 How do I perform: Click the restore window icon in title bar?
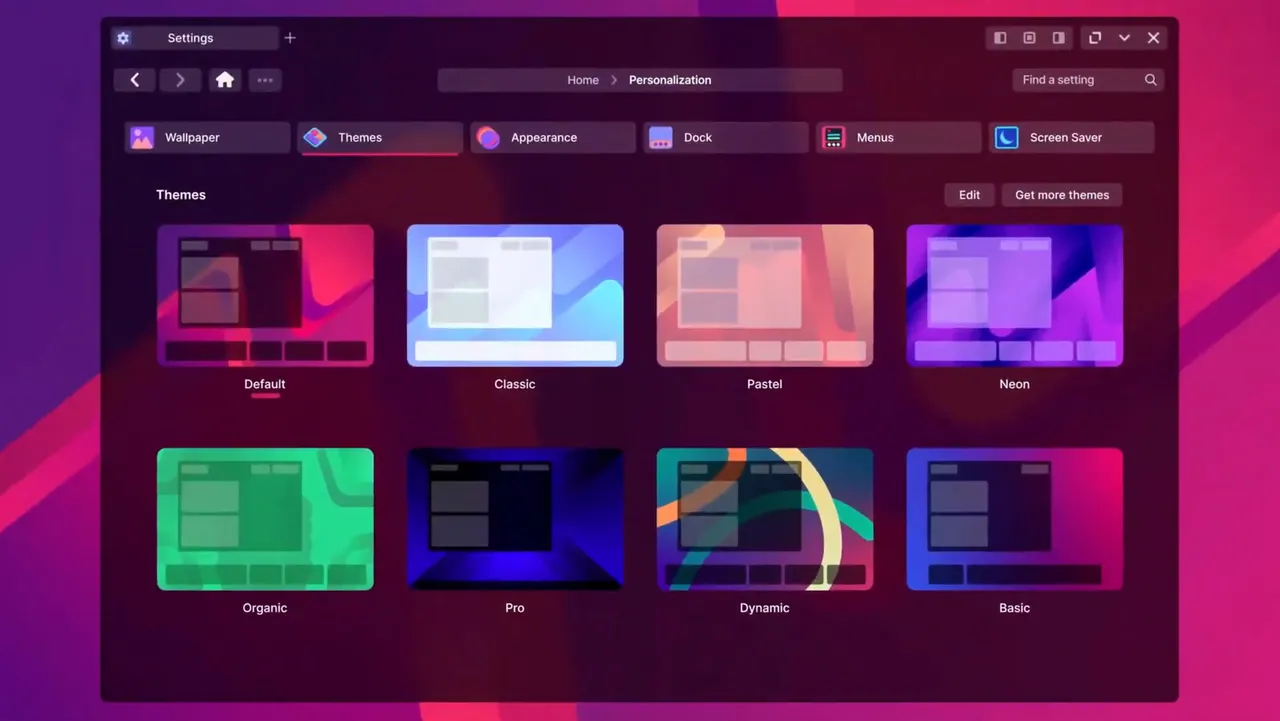point(1095,38)
